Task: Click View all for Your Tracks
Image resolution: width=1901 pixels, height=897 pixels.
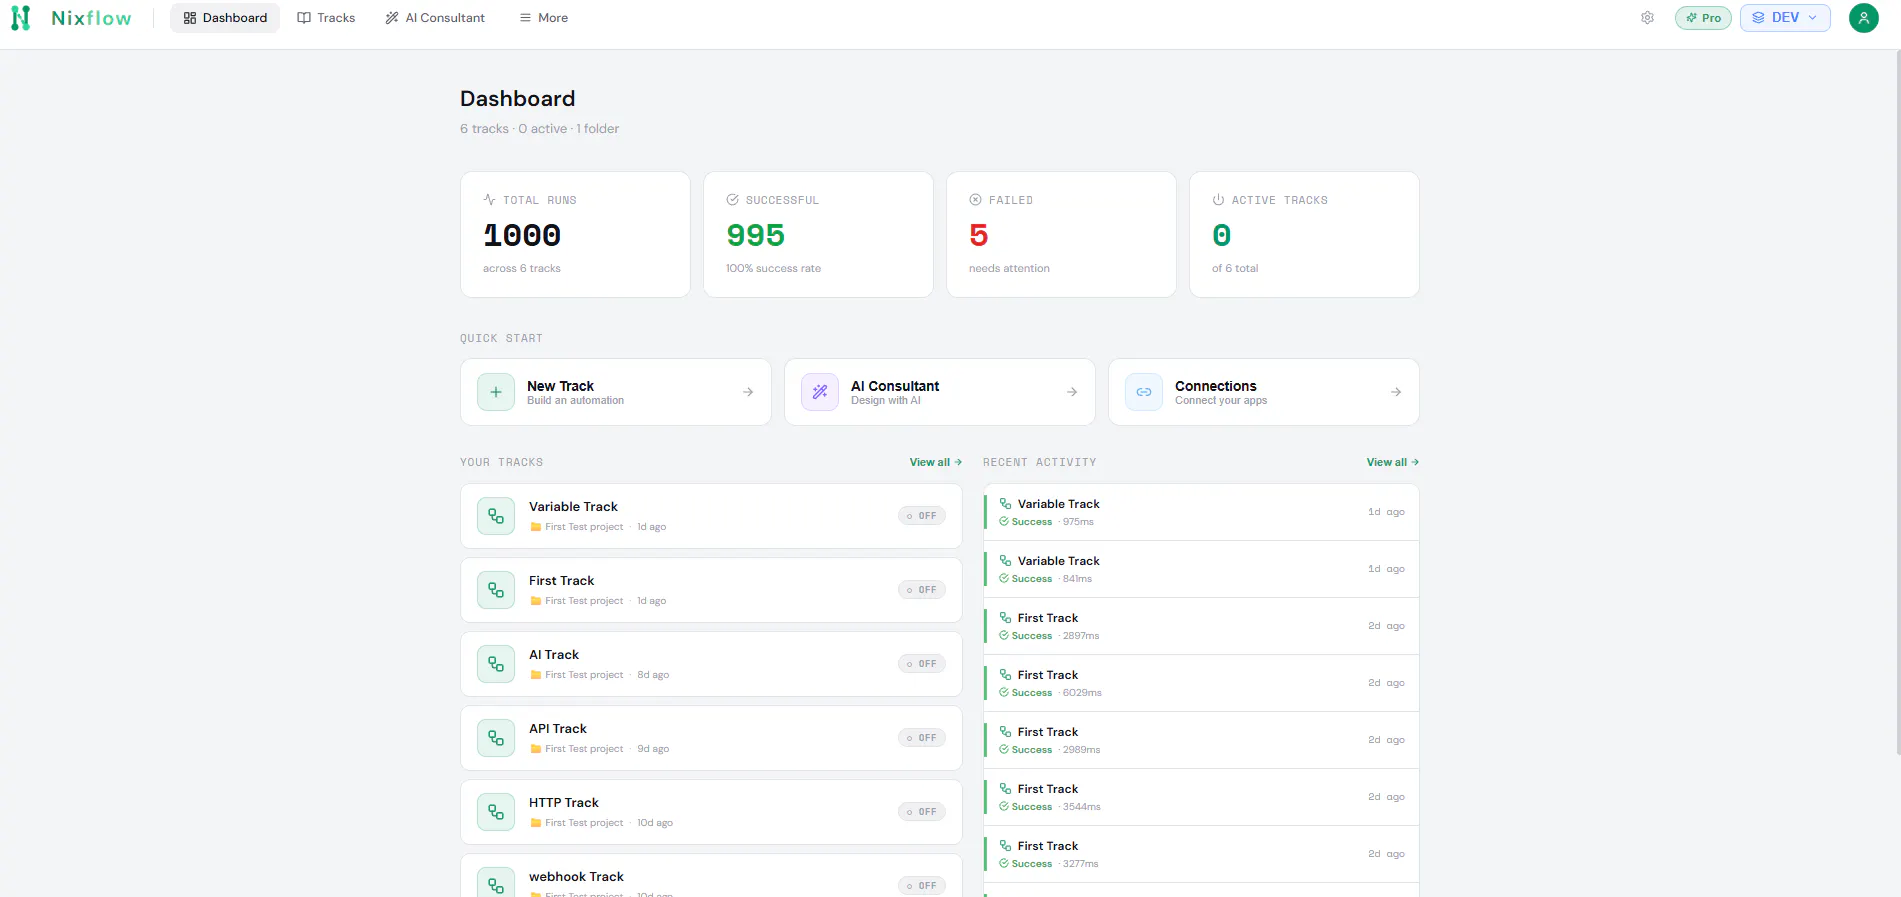Action: pos(935,462)
